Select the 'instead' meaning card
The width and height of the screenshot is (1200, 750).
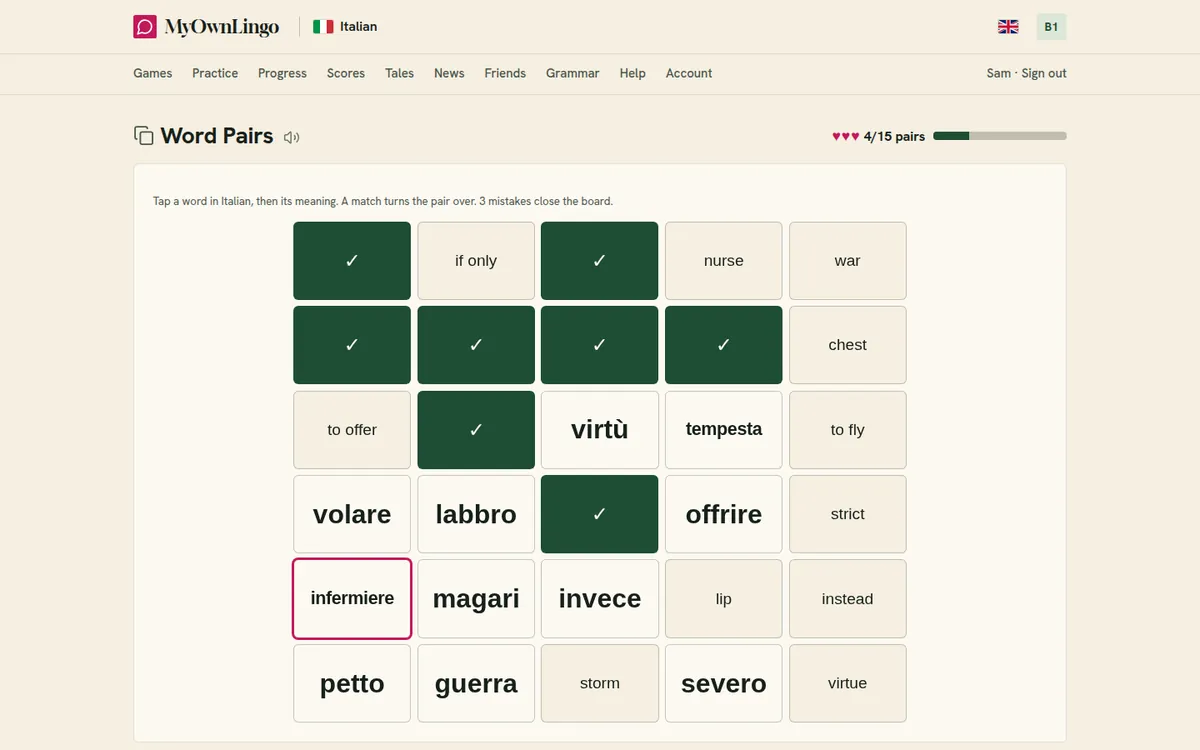pyautogui.click(x=848, y=599)
